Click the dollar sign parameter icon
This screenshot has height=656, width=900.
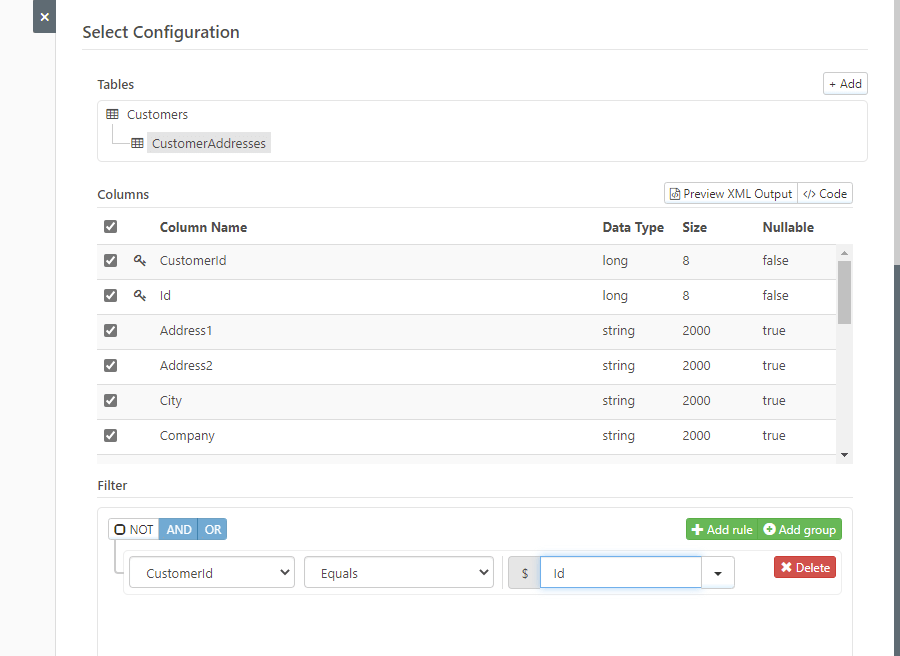pos(524,573)
